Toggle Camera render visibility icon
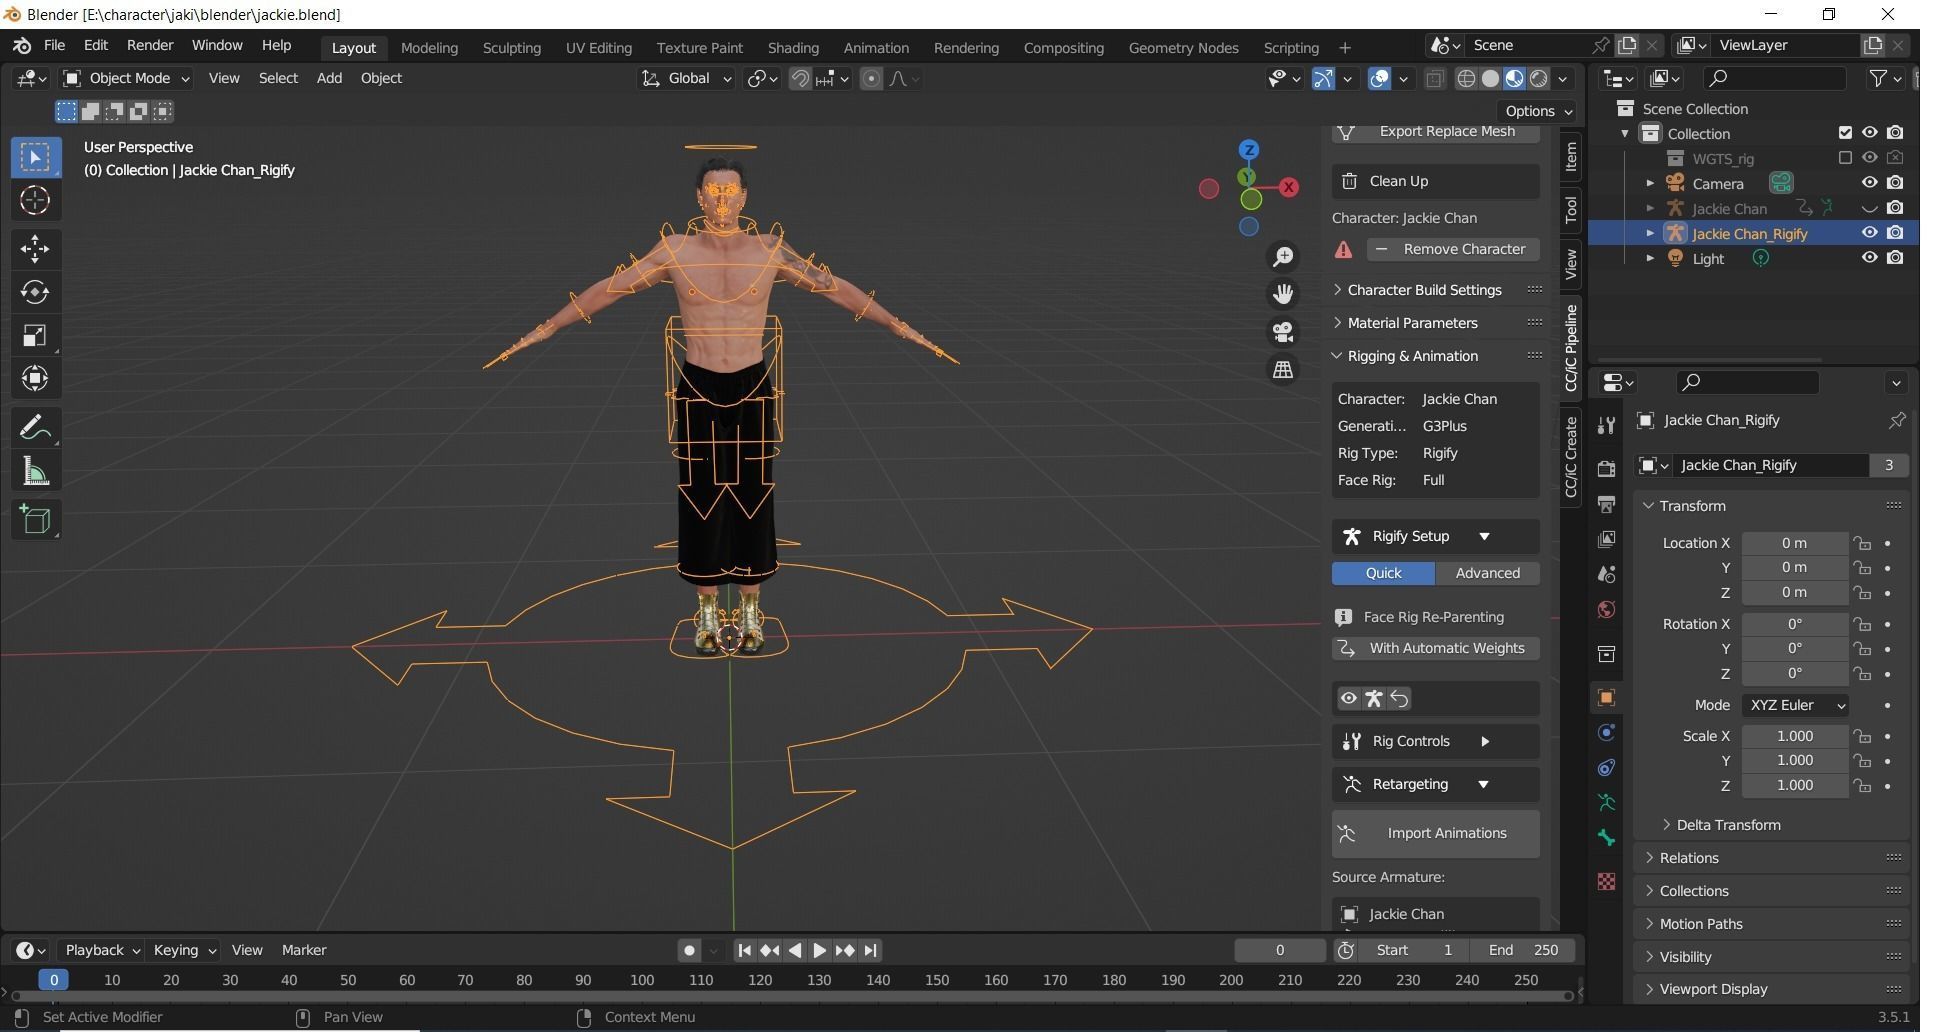This screenshot has height=1032, width=1952. click(1895, 183)
